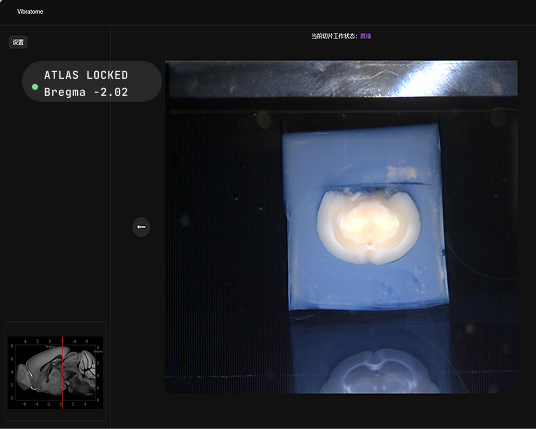The width and height of the screenshot is (536, 429).
Task: Click the Vibratome title text
Action: [x=30, y=12]
